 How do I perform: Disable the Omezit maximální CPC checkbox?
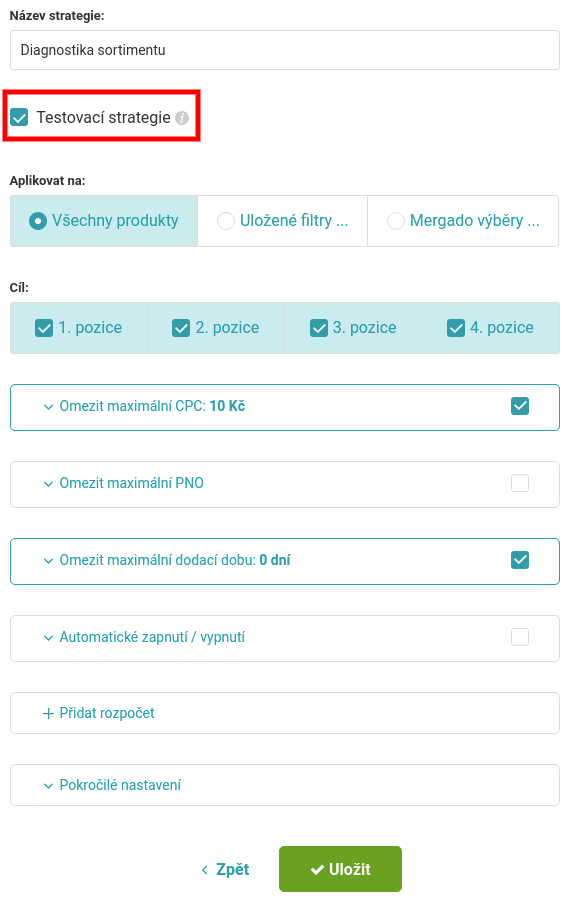coord(520,406)
